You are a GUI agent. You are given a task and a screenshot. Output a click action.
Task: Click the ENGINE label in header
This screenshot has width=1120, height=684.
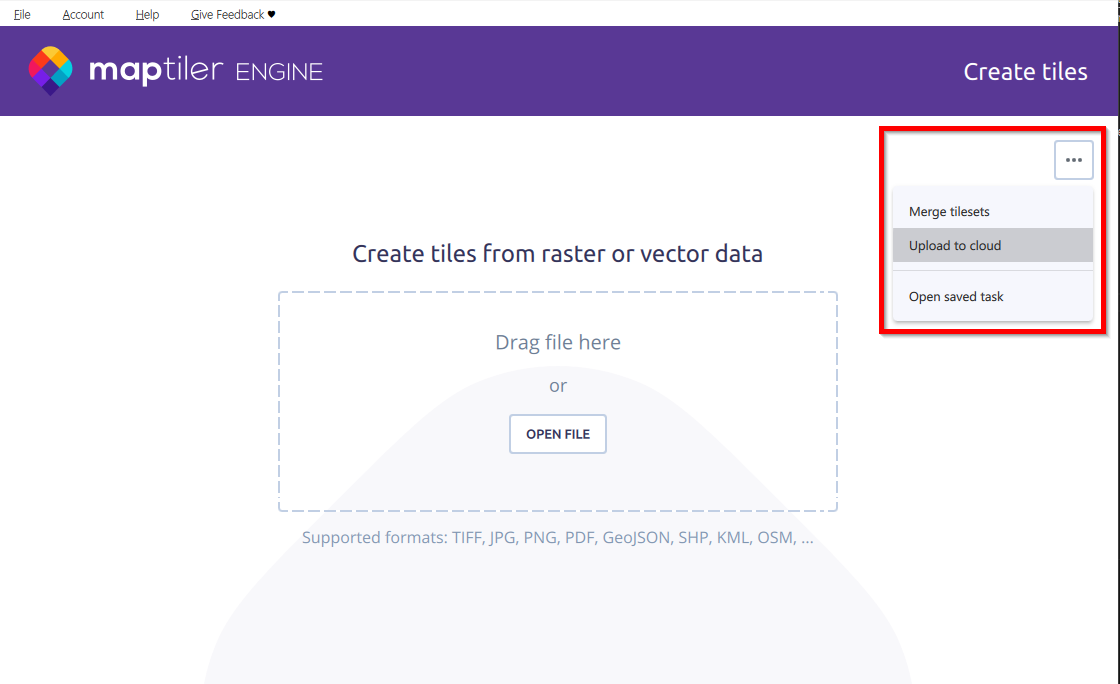click(x=279, y=72)
